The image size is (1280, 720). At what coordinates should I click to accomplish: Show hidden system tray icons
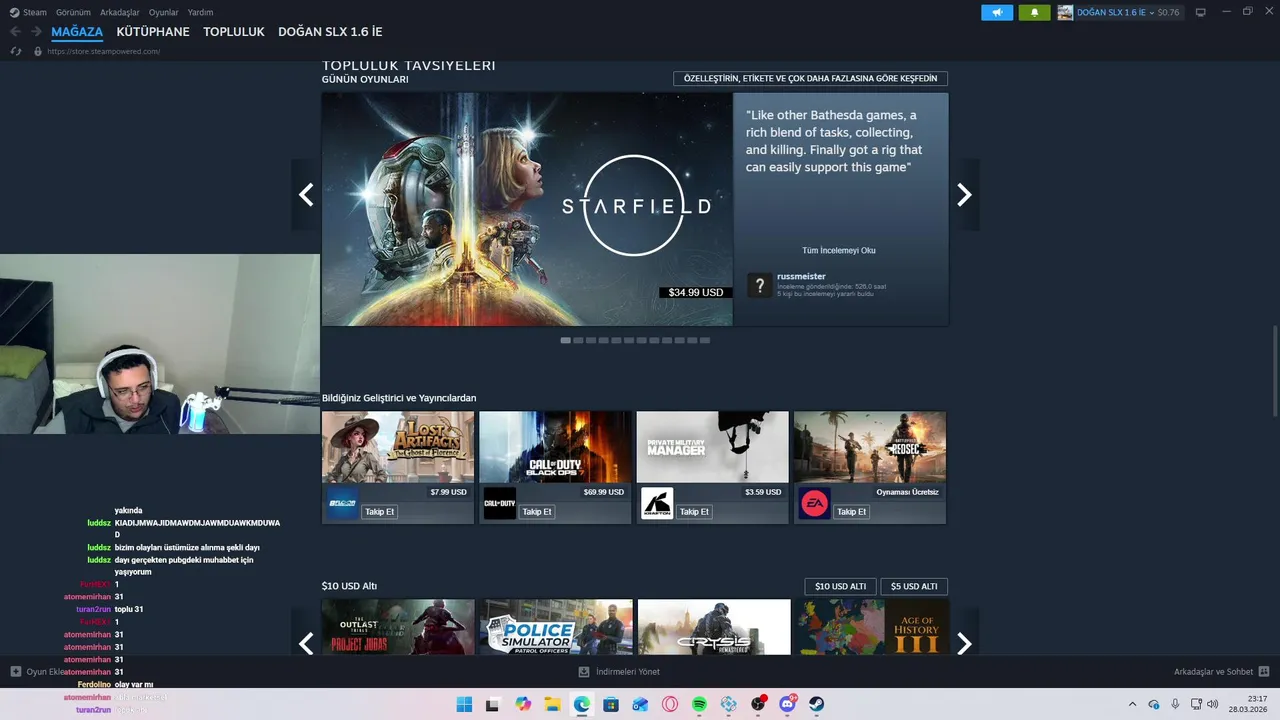coord(1132,704)
